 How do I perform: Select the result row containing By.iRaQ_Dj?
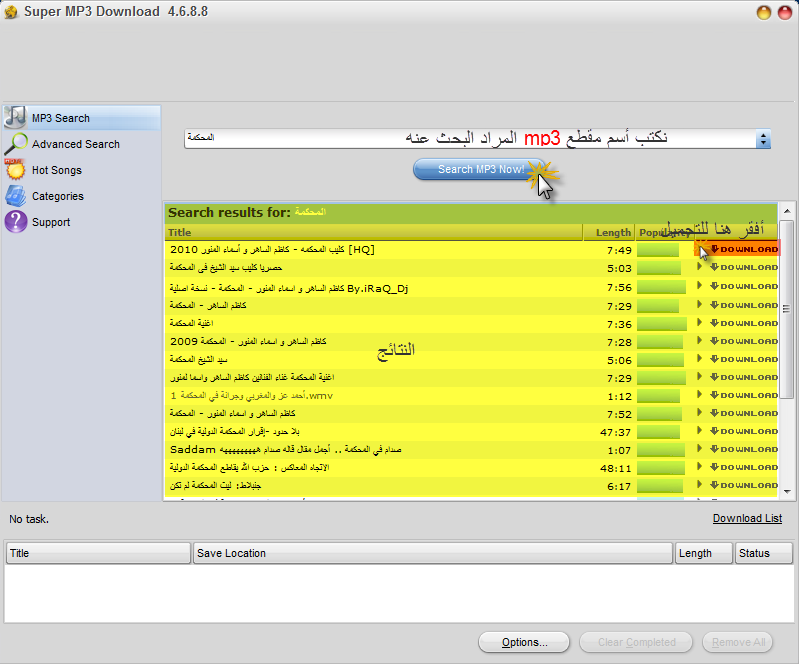471,288
